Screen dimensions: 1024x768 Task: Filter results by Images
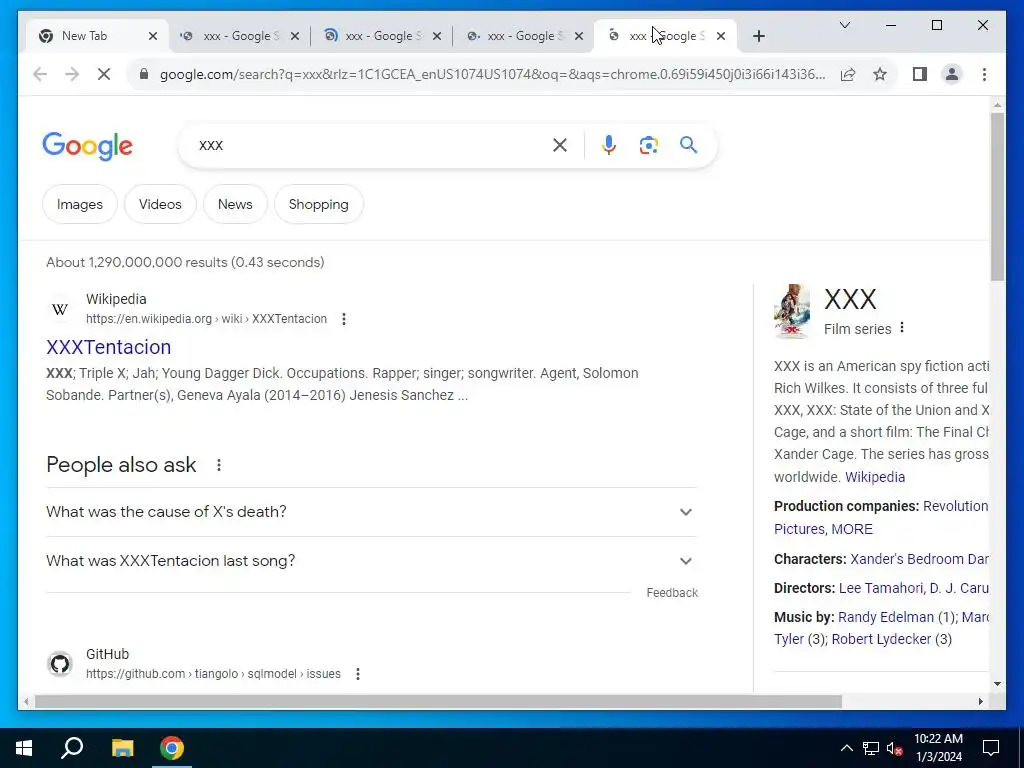pos(80,204)
